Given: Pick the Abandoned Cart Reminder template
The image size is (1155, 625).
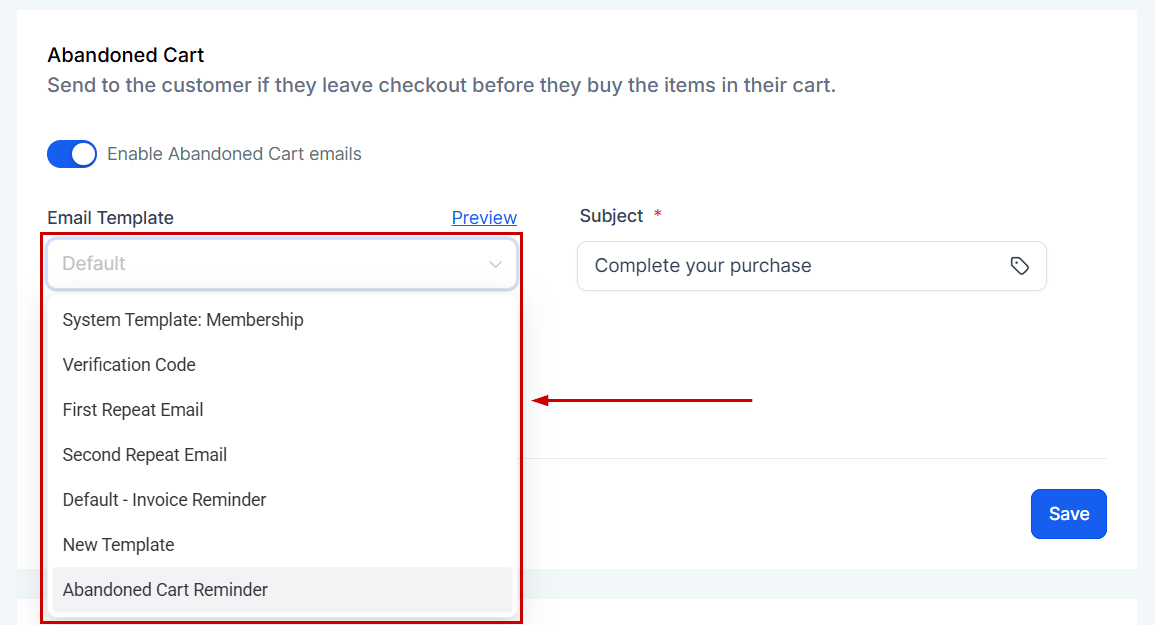Looking at the screenshot, I should tap(165, 590).
